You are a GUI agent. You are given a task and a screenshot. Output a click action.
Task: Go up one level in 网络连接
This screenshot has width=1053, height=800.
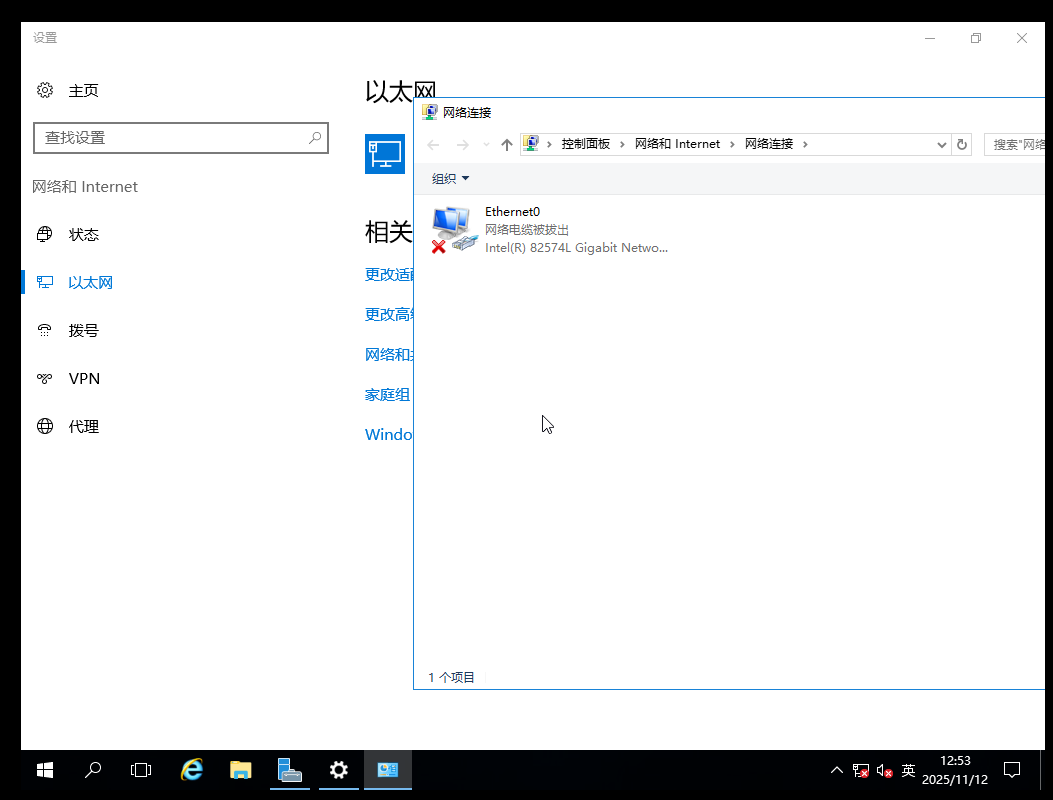pos(506,144)
